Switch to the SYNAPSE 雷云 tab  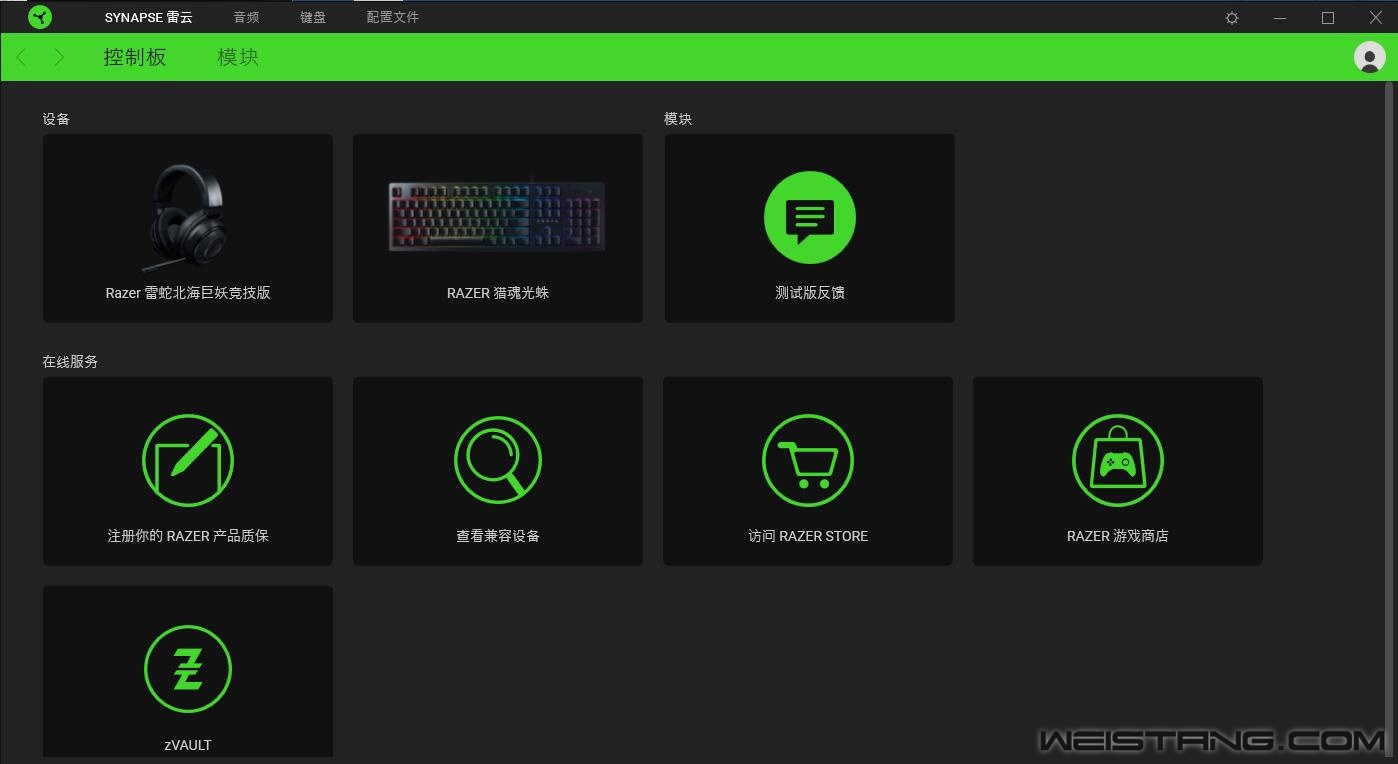[x=149, y=17]
